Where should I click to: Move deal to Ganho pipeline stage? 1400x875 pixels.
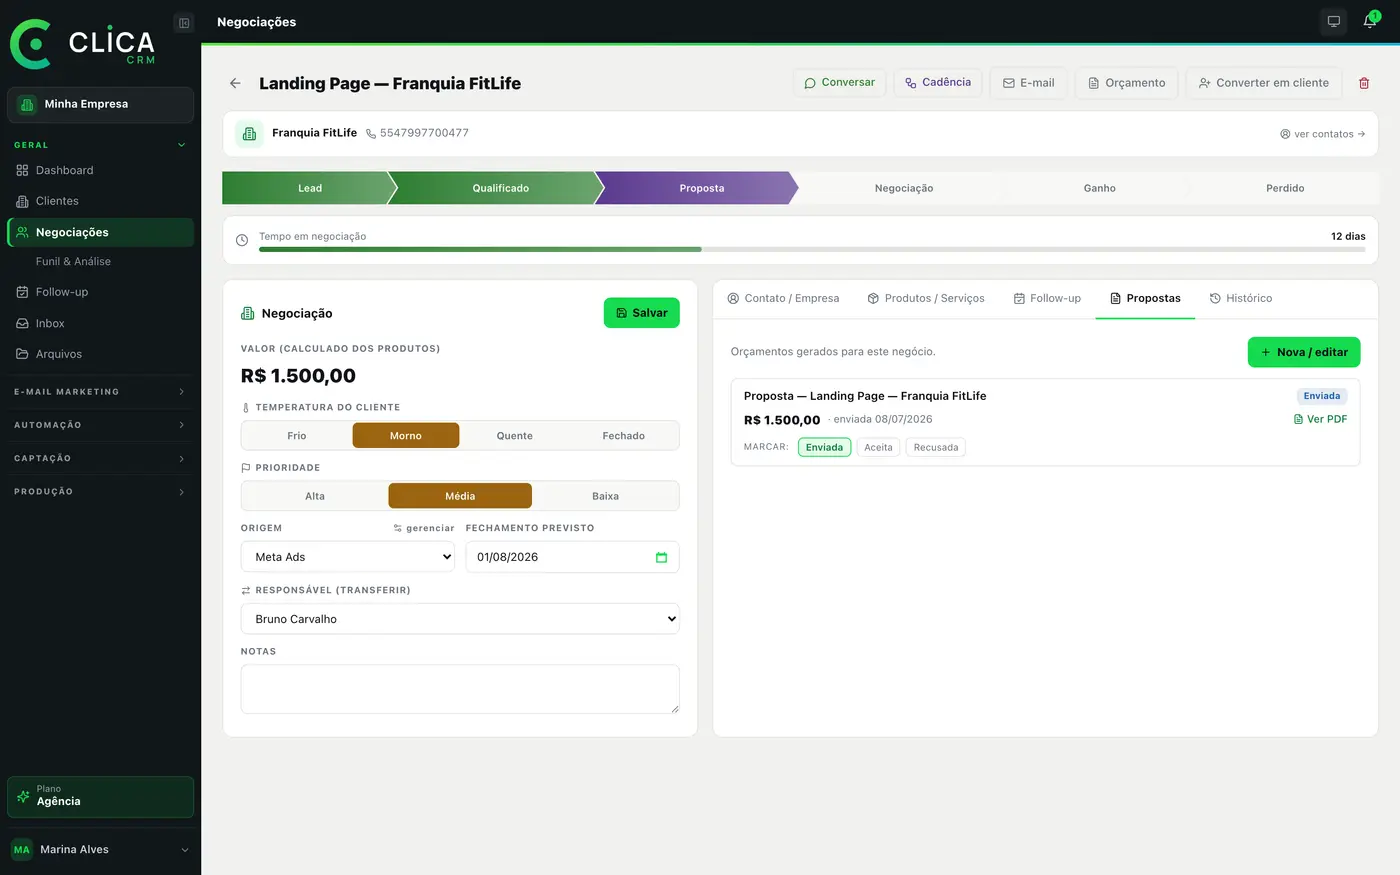pyautogui.click(x=1099, y=188)
